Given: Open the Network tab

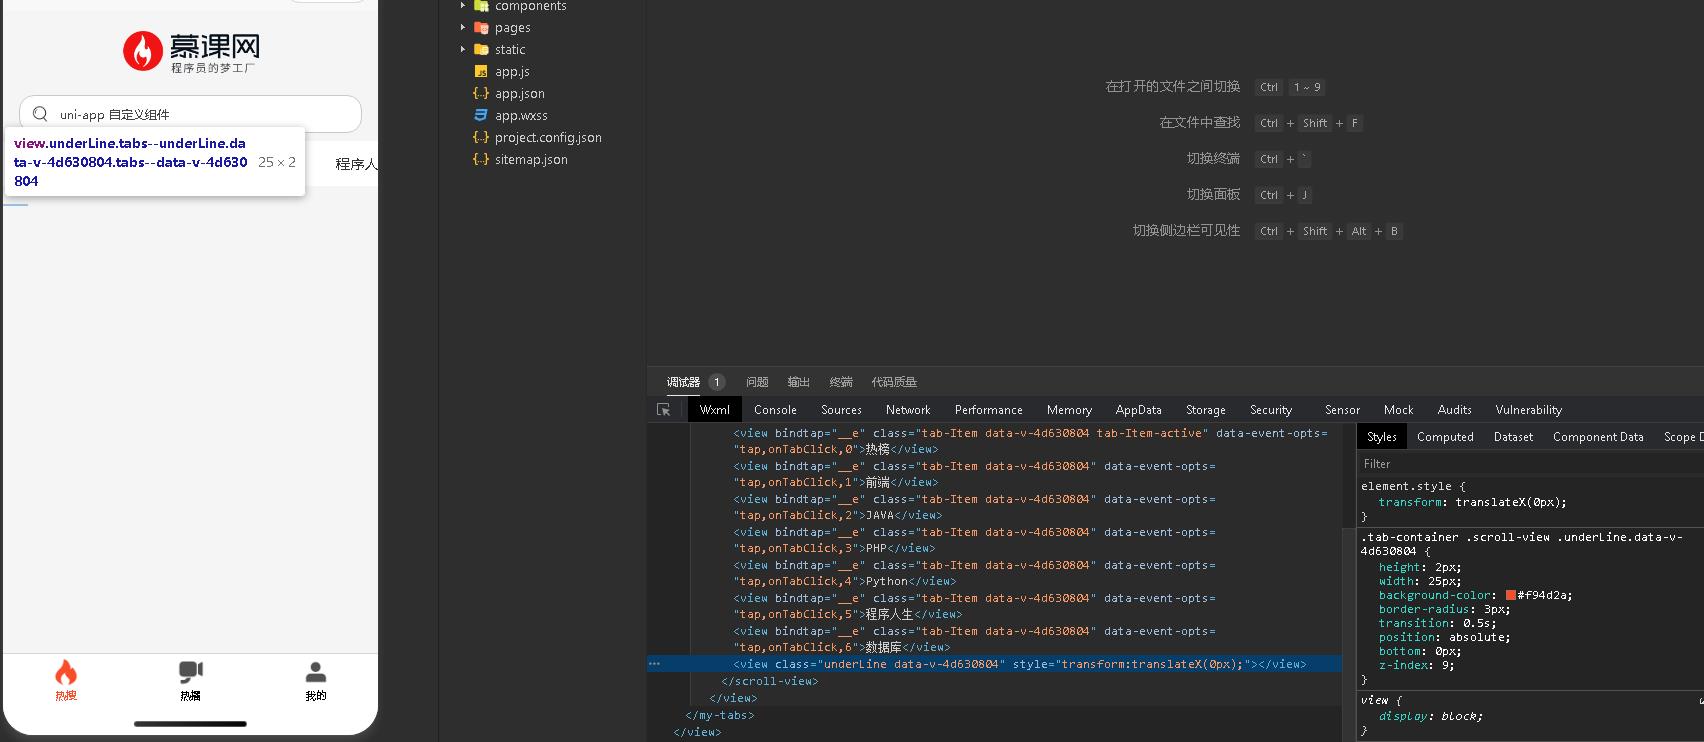Looking at the screenshot, I should tap(908, 410).
